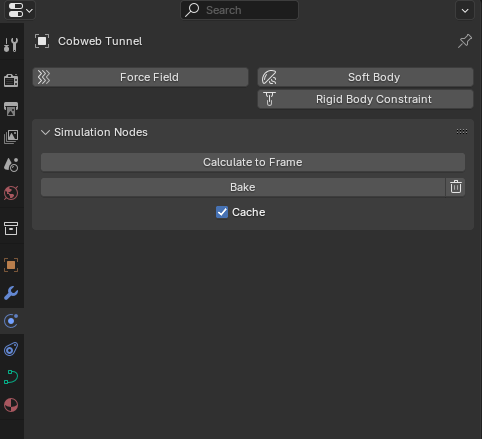The image size is (482, 439).
Task: Add a Rigid Body Constraint
Action: click(365, 99)
